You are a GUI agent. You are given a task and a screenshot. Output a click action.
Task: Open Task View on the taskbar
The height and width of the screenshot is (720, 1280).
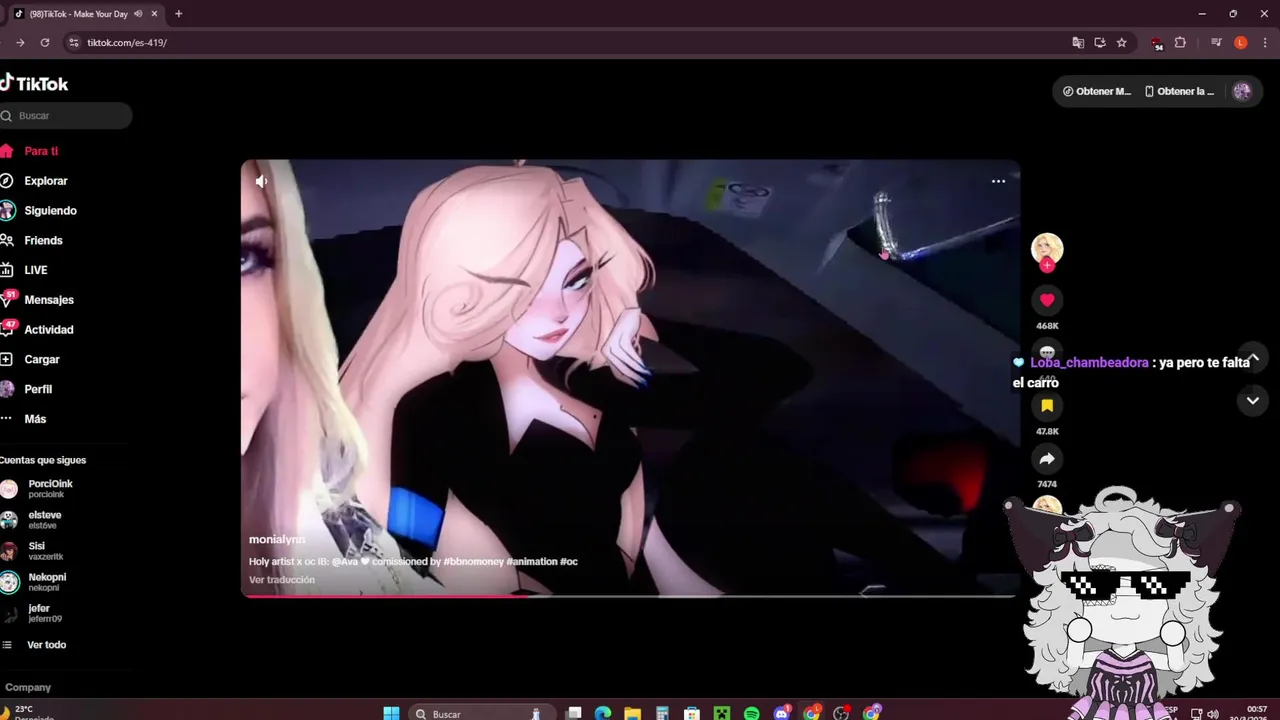574,713
